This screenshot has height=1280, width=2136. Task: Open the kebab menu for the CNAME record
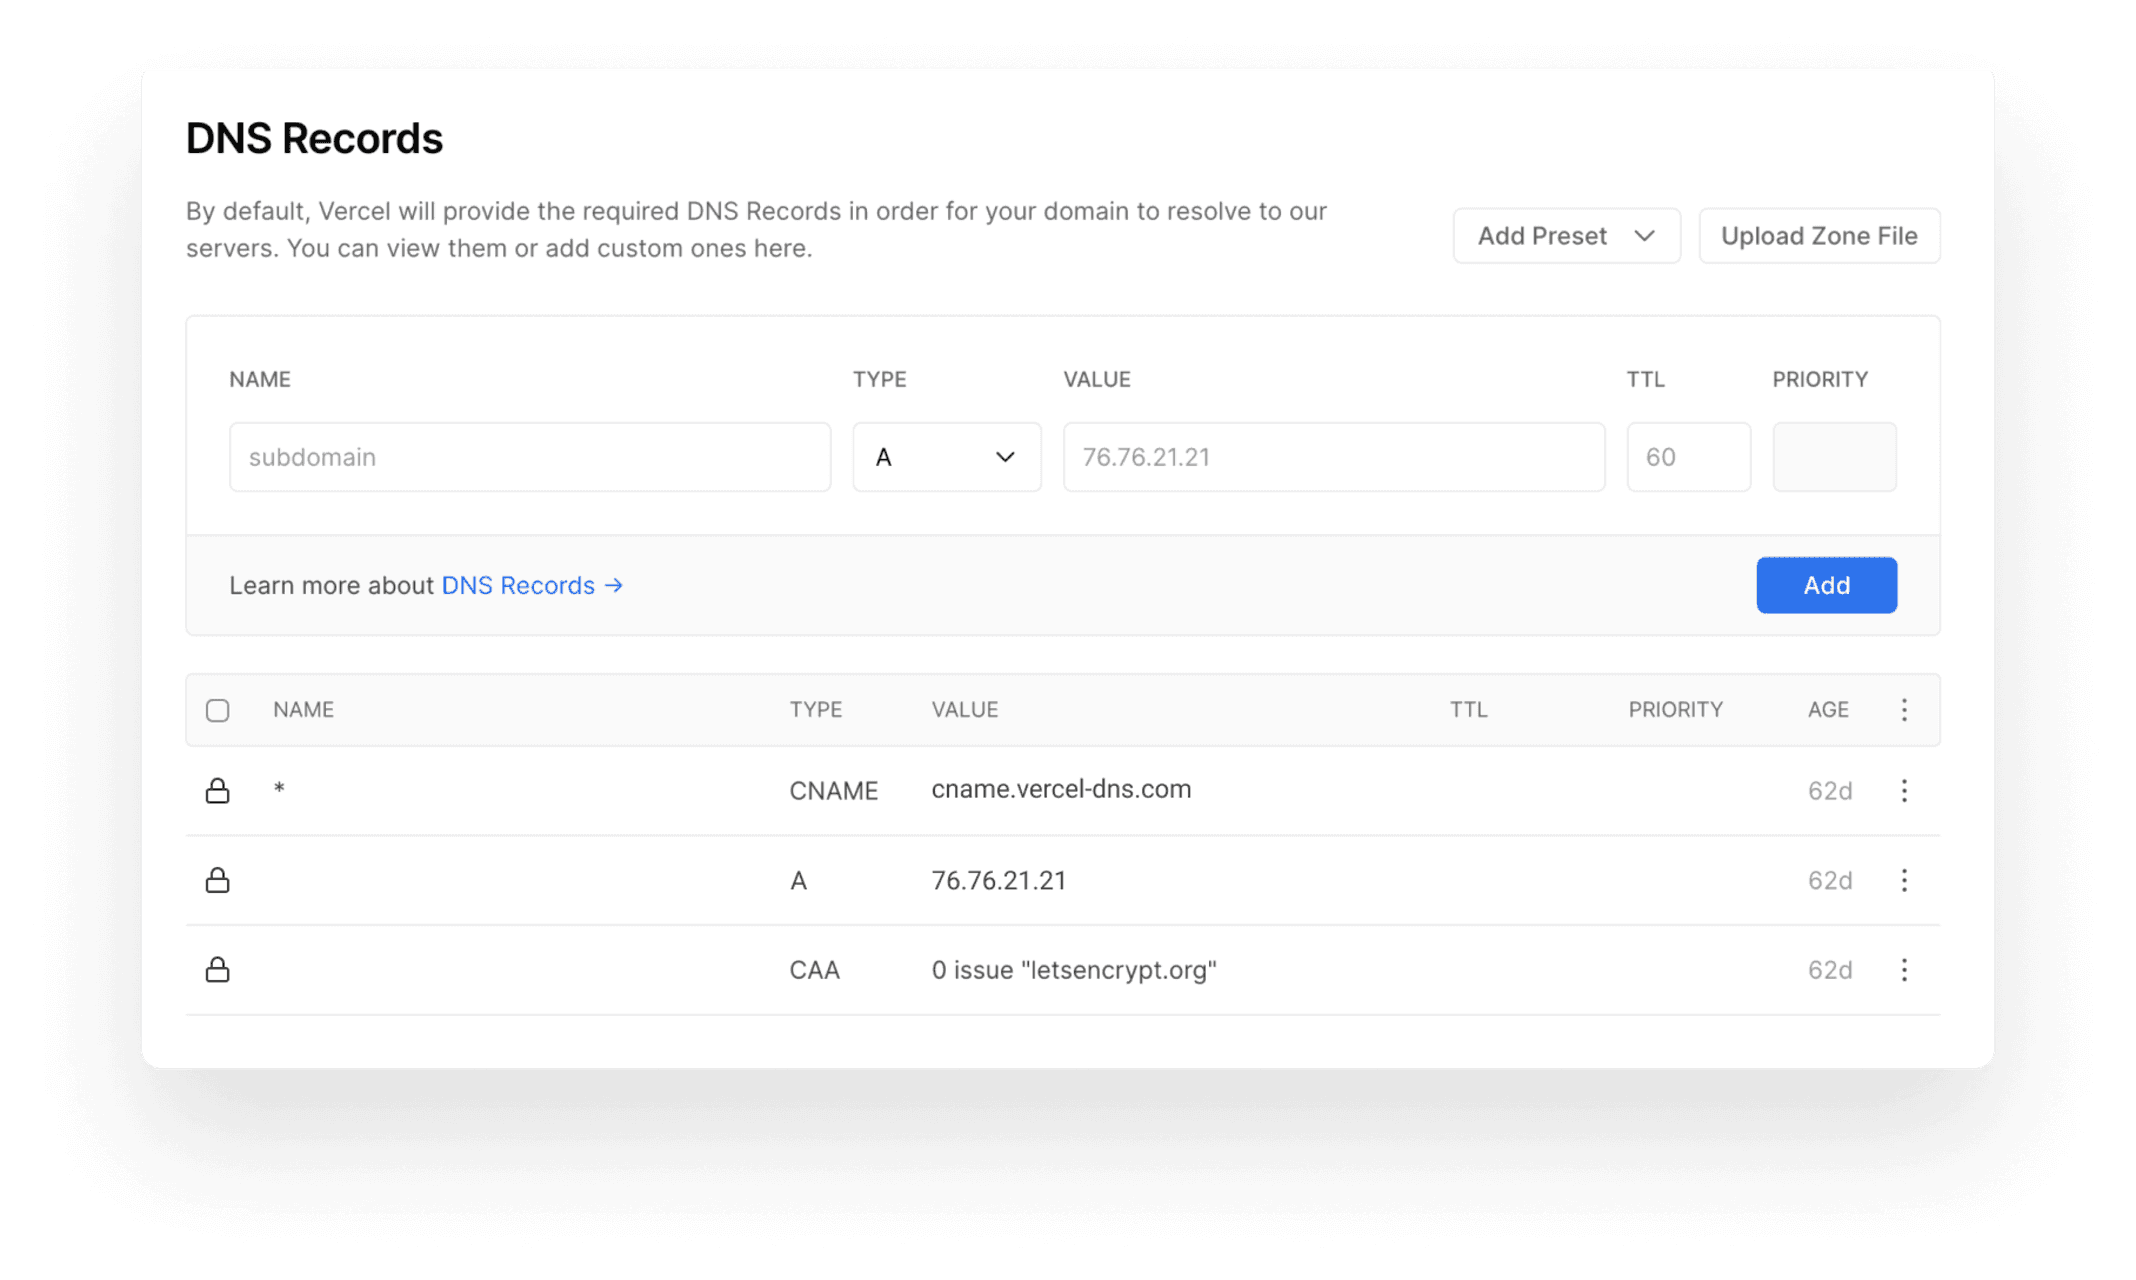(x=1904, y=790)
